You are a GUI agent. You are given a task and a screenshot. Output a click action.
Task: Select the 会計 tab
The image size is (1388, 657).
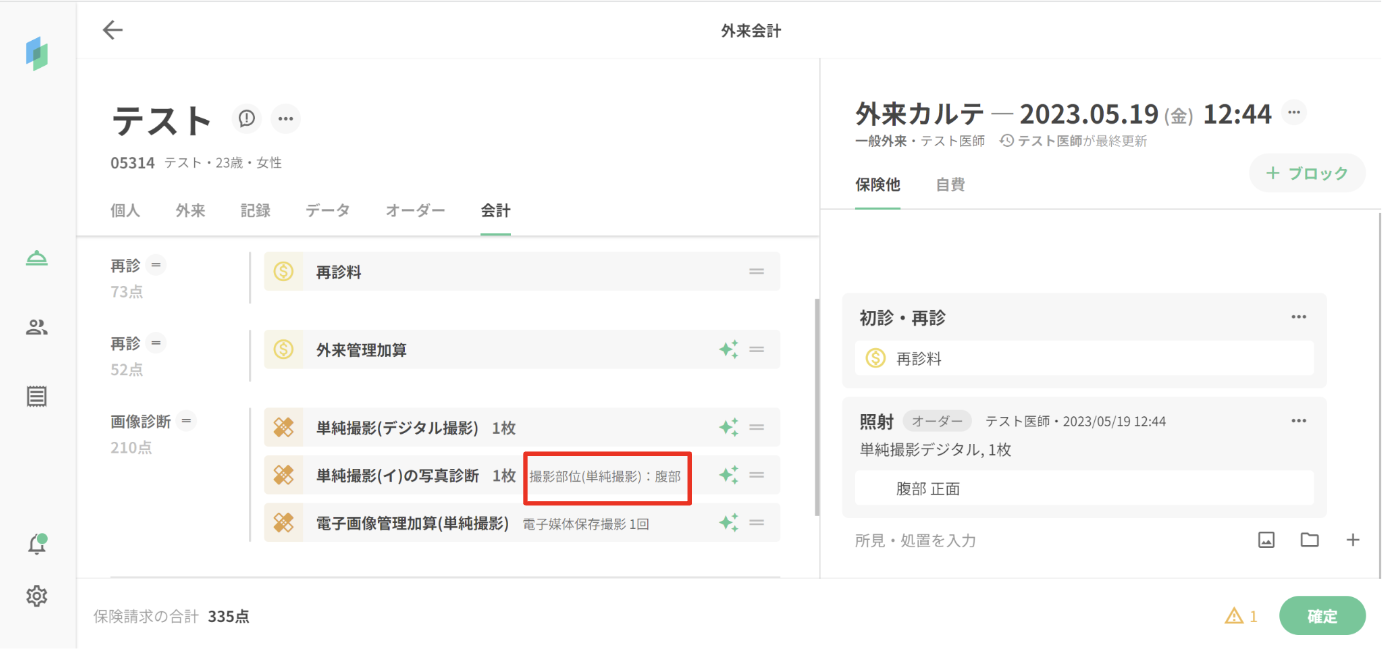click(x=495, y=211)
